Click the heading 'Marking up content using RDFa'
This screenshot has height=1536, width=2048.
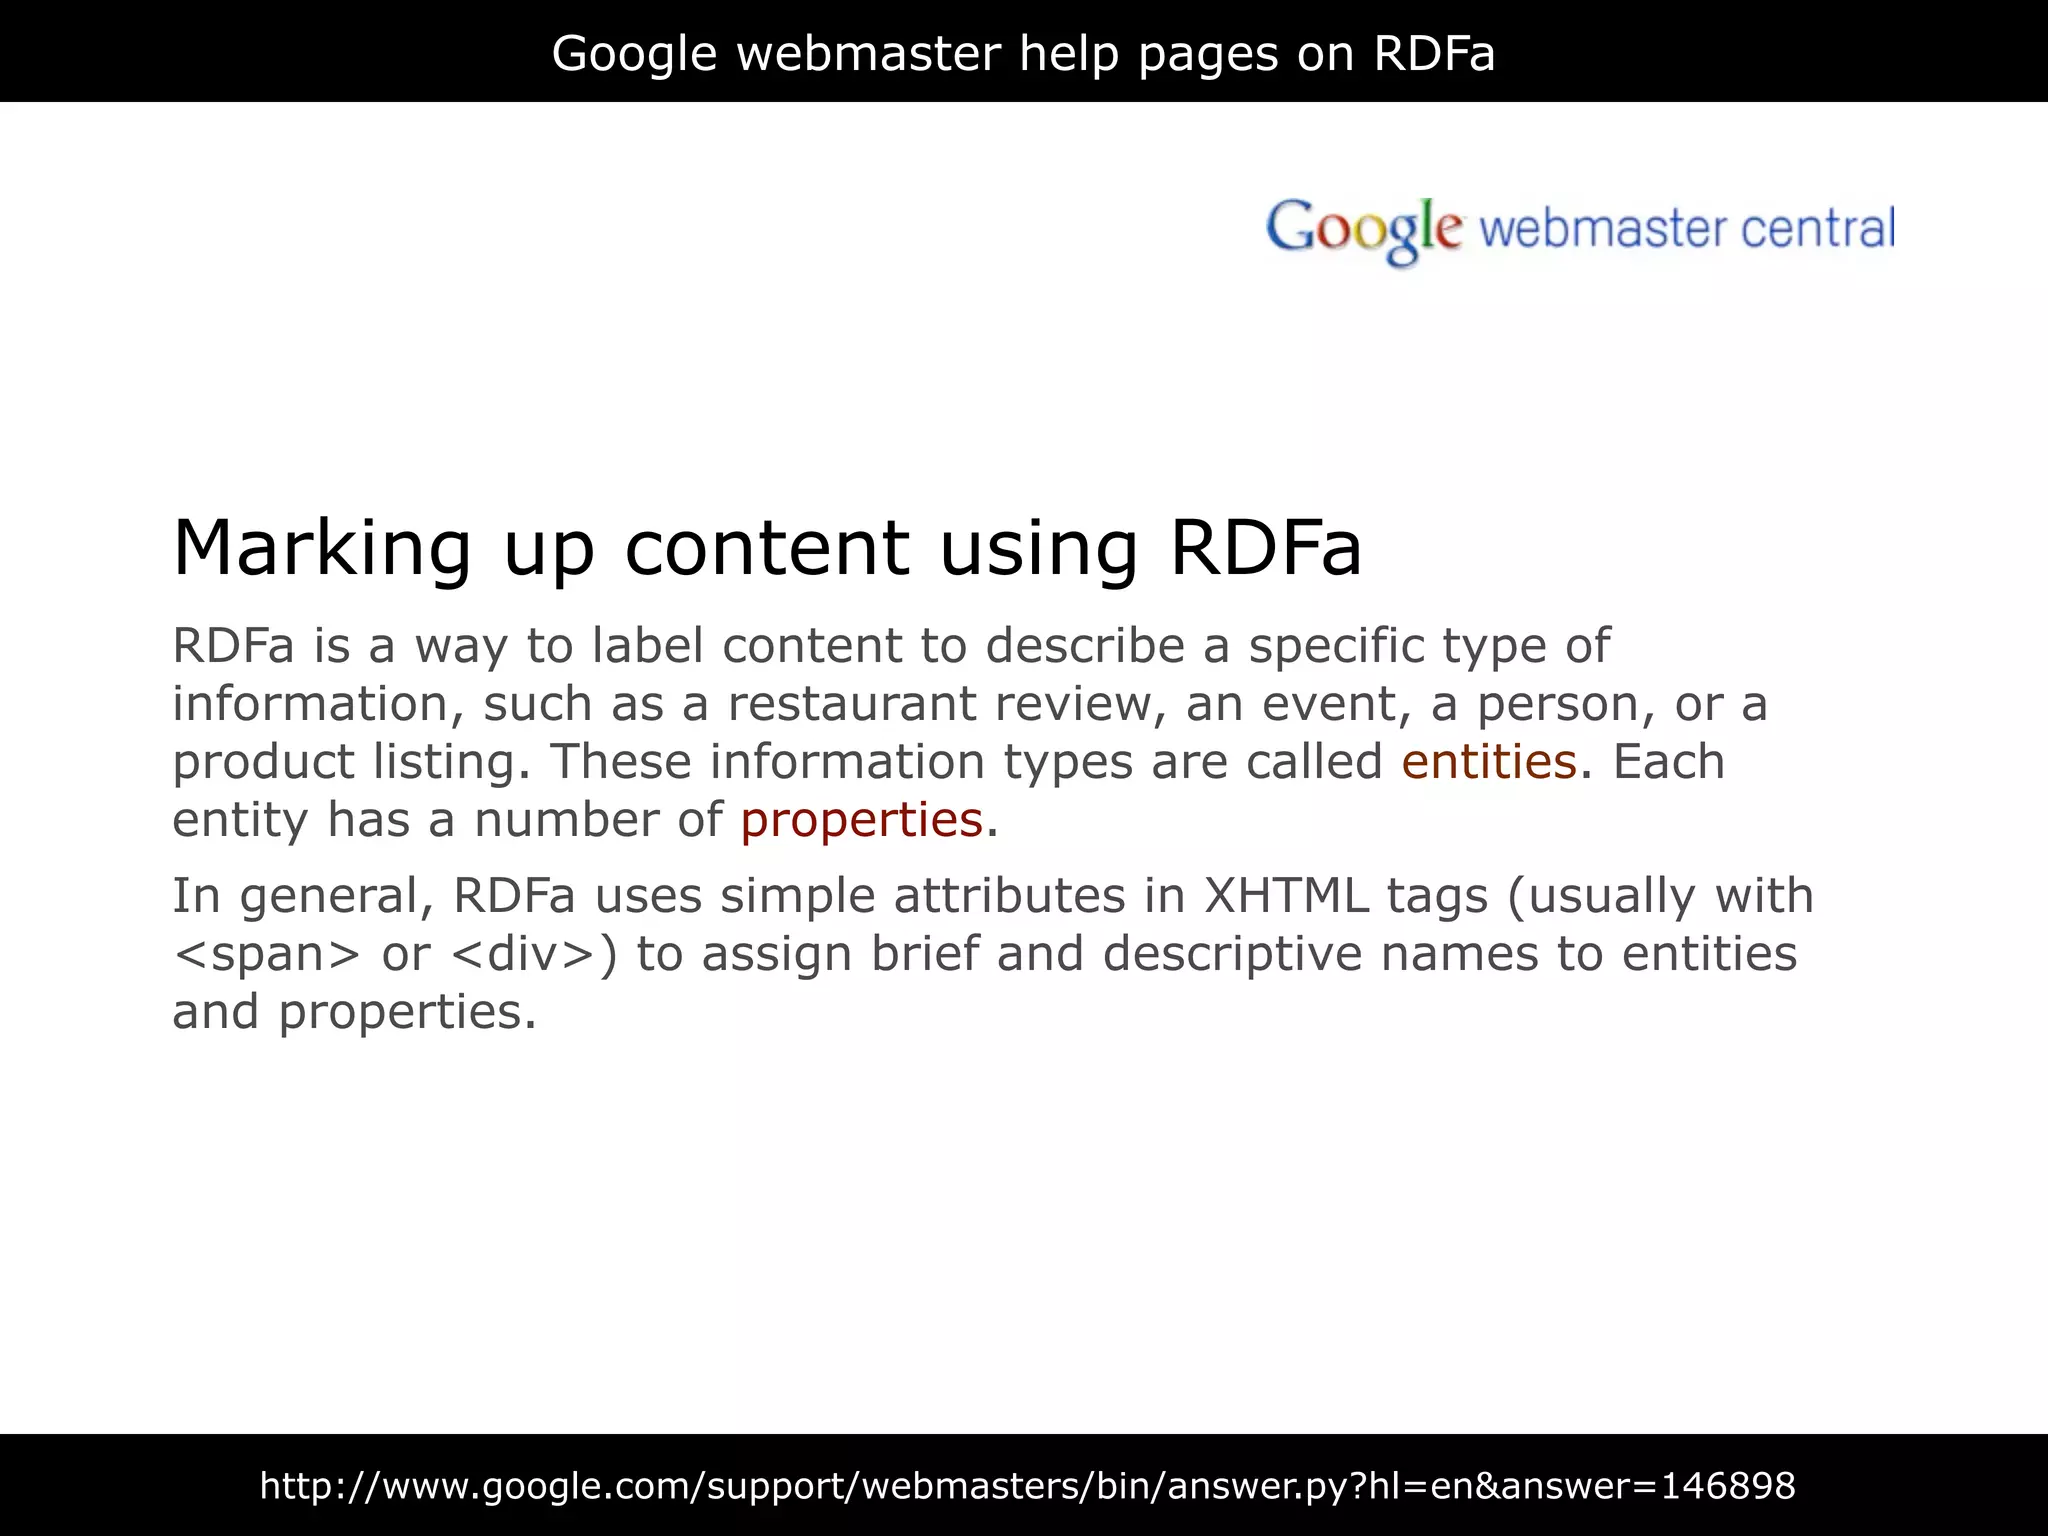[x=767, y=548]
